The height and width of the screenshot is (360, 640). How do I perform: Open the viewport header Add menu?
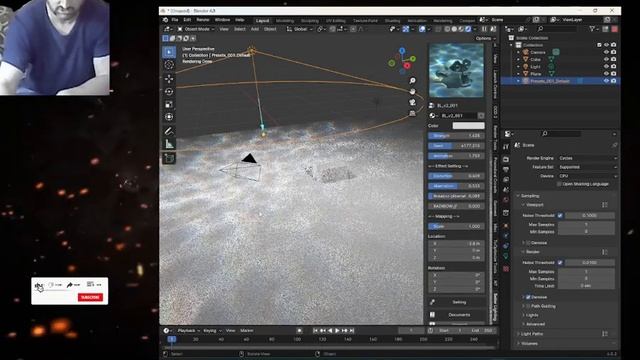(x=255, y=29)
